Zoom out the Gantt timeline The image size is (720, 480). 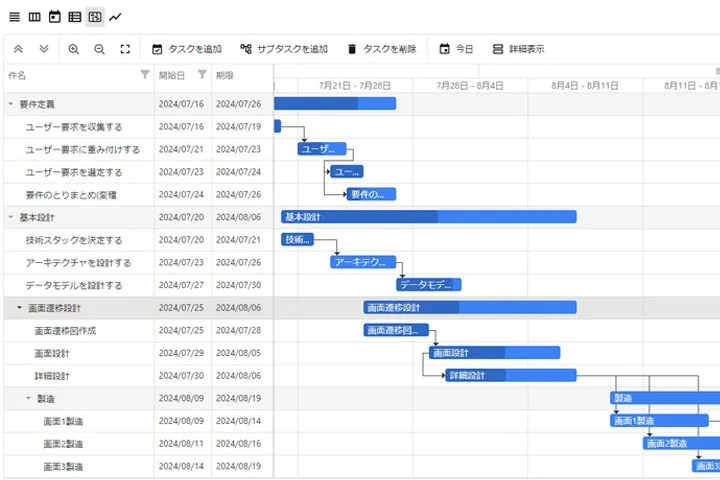coord(99,49)
